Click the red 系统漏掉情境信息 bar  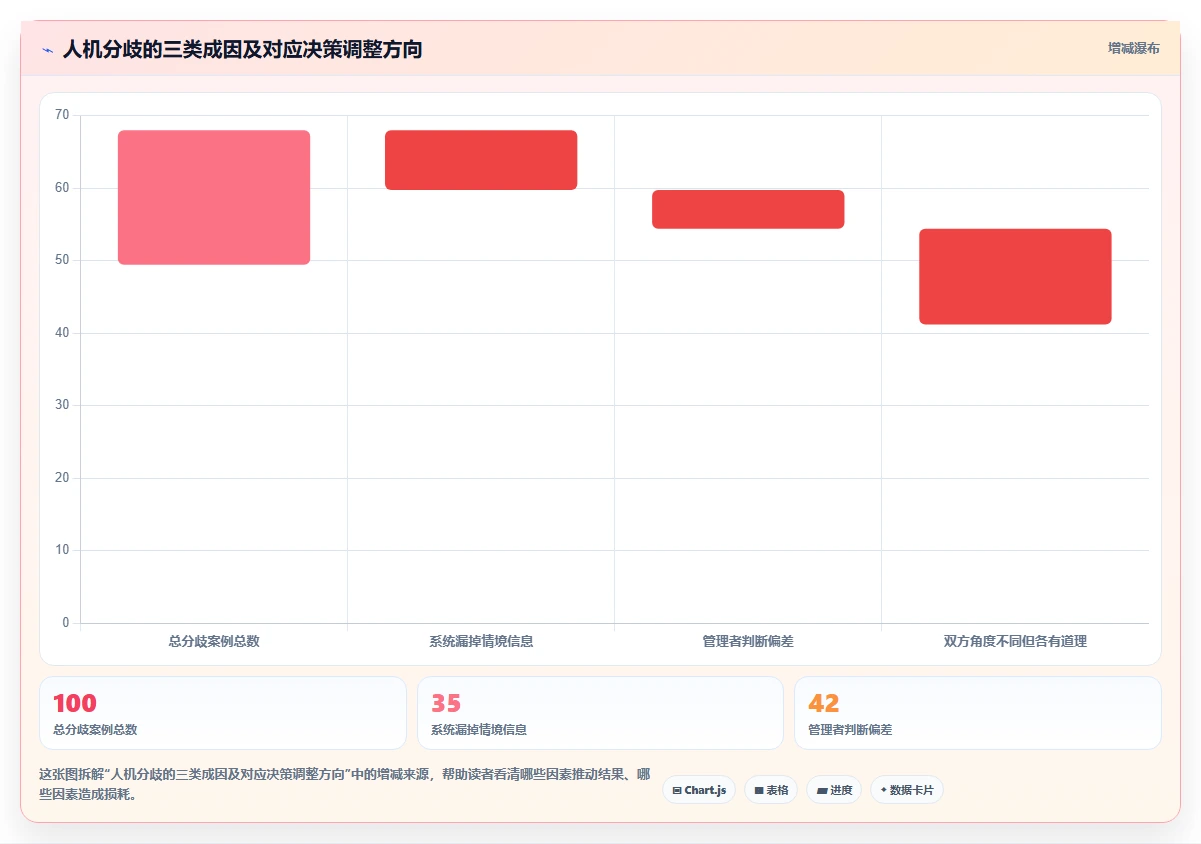481,160
